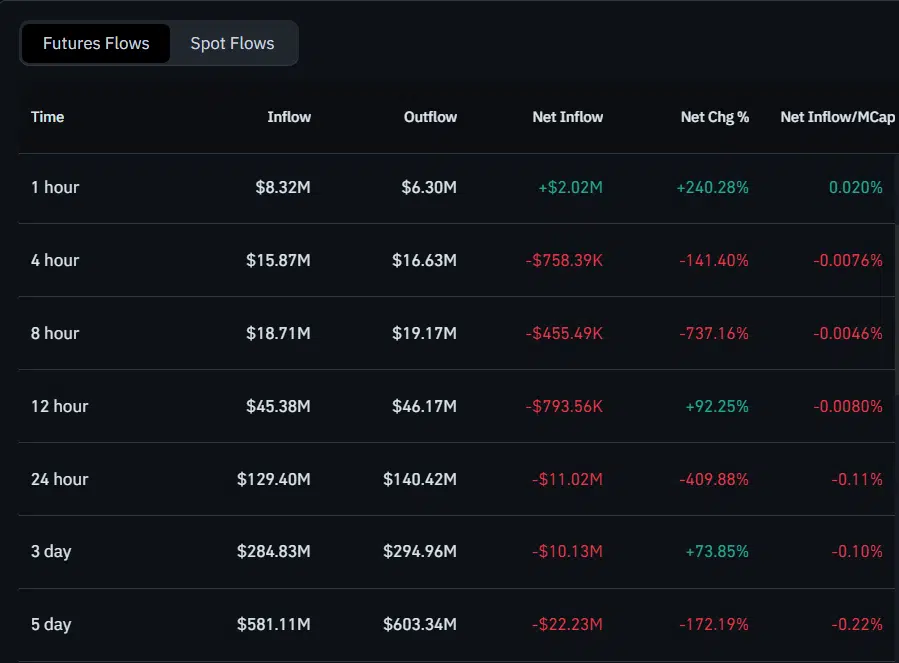Switch to the Spot Flows tab
899x663 pixels.
pyautogui.click(x=232, y=43)
